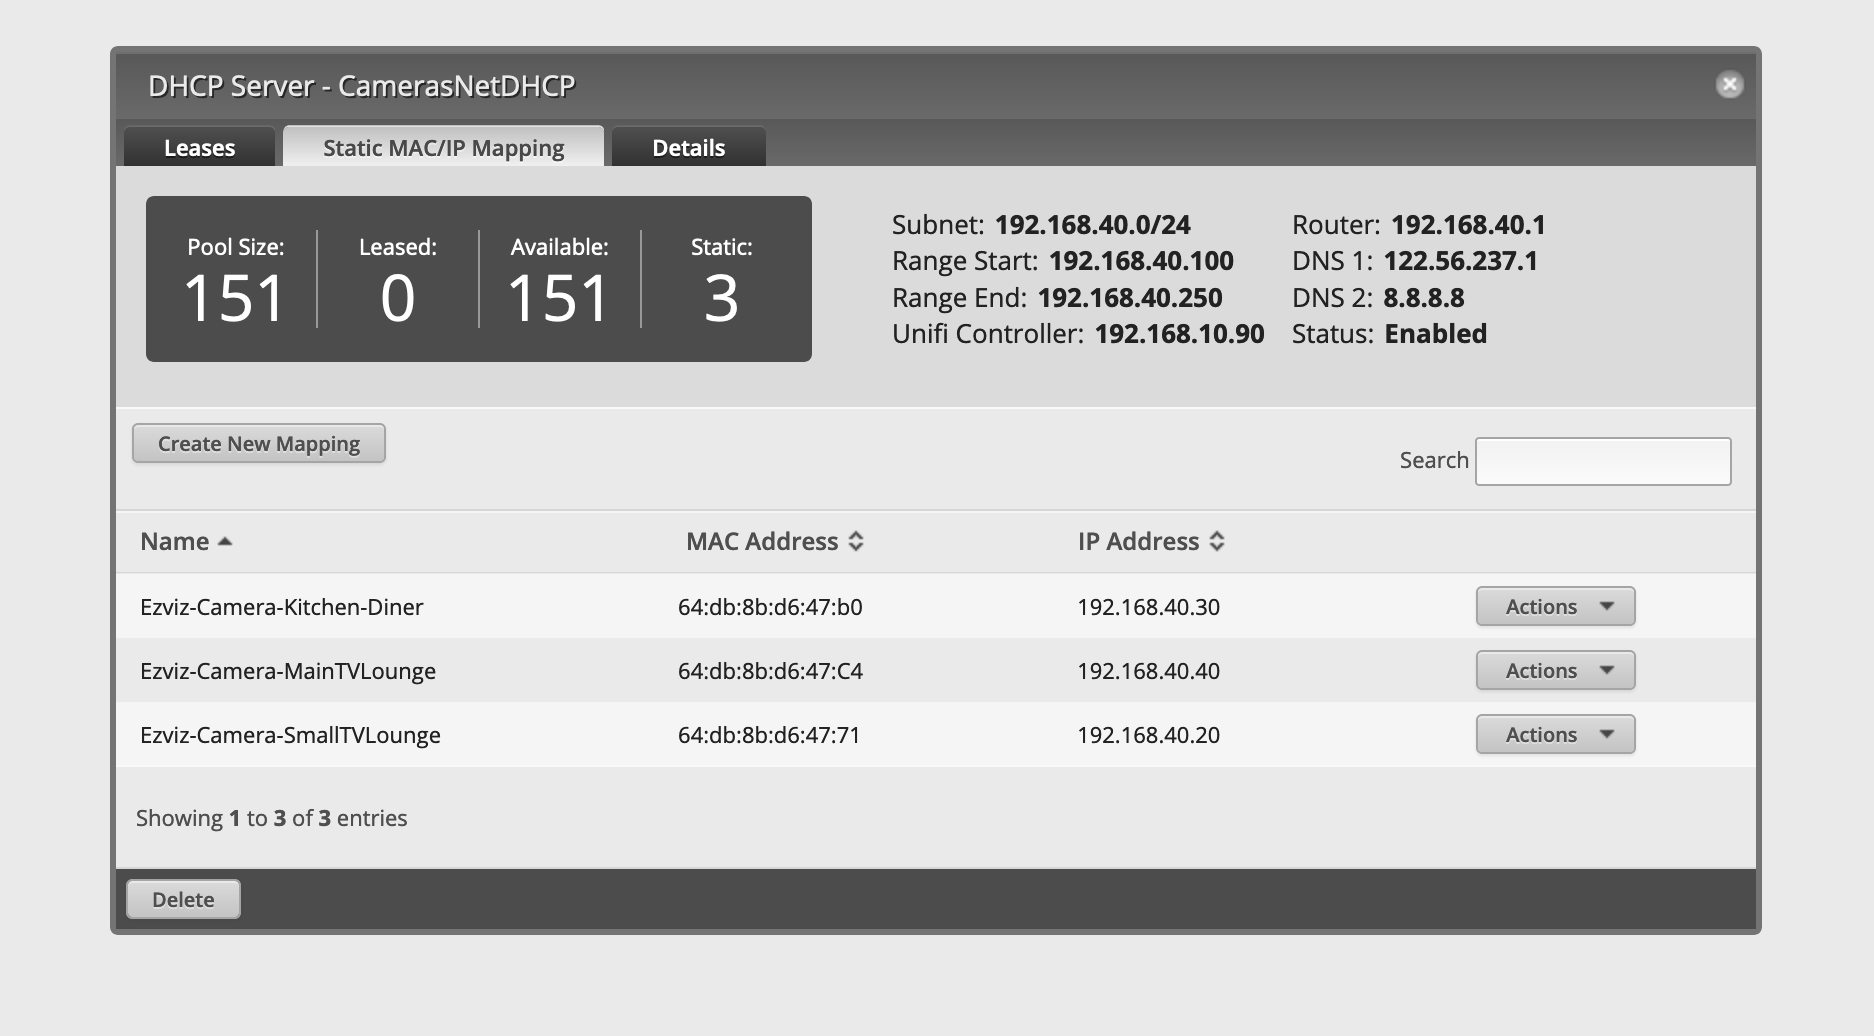Click MAC address 64:db:8b:d6:47:b0

click(770, 607)
